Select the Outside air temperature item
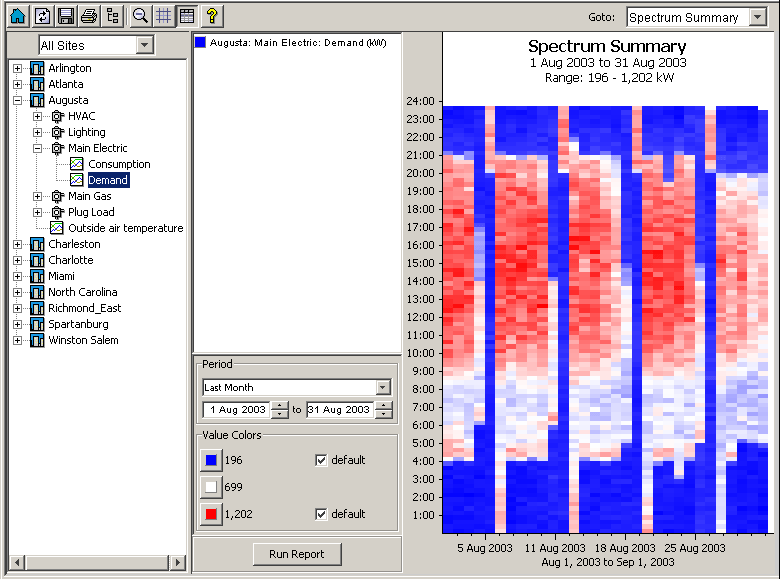780x579 pixels. tap(125, 228)
